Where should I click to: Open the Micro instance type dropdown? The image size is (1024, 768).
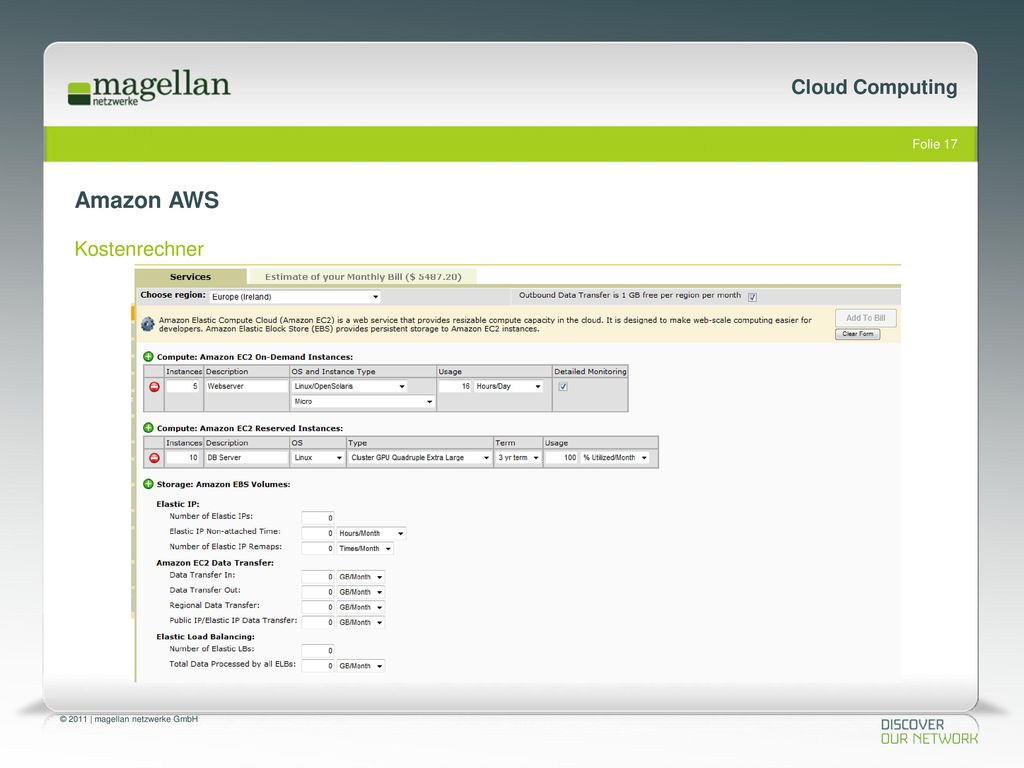coord(364,402)
